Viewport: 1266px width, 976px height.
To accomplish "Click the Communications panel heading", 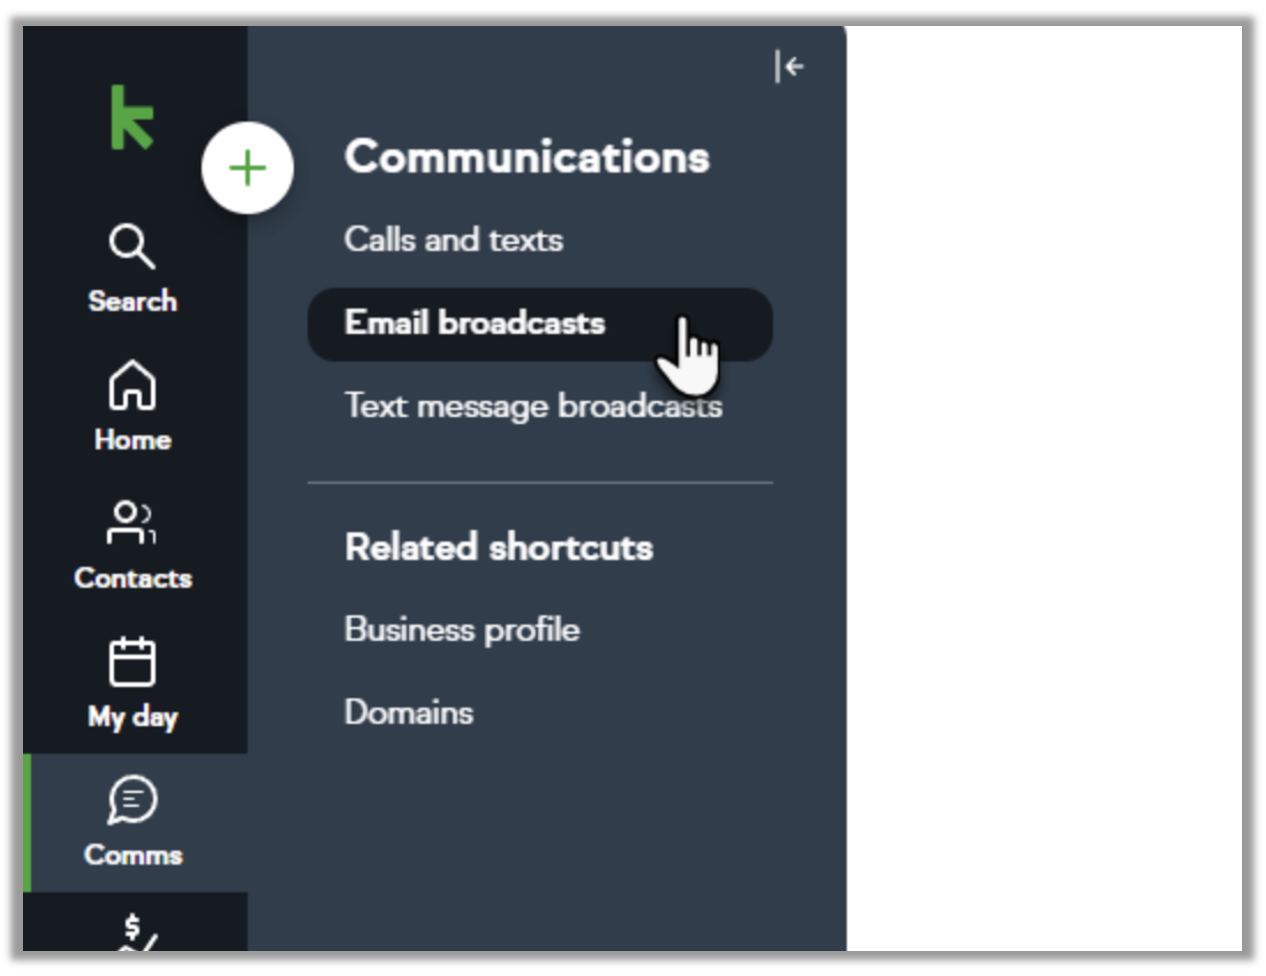I will (x=527, y=157).
